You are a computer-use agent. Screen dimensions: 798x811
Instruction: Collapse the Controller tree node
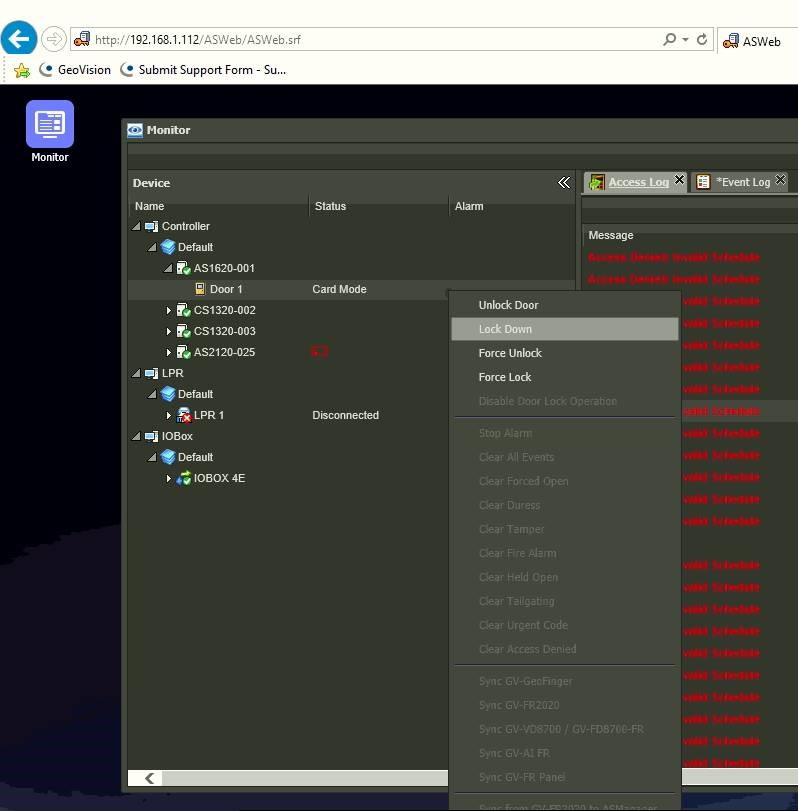coord(136,226)
